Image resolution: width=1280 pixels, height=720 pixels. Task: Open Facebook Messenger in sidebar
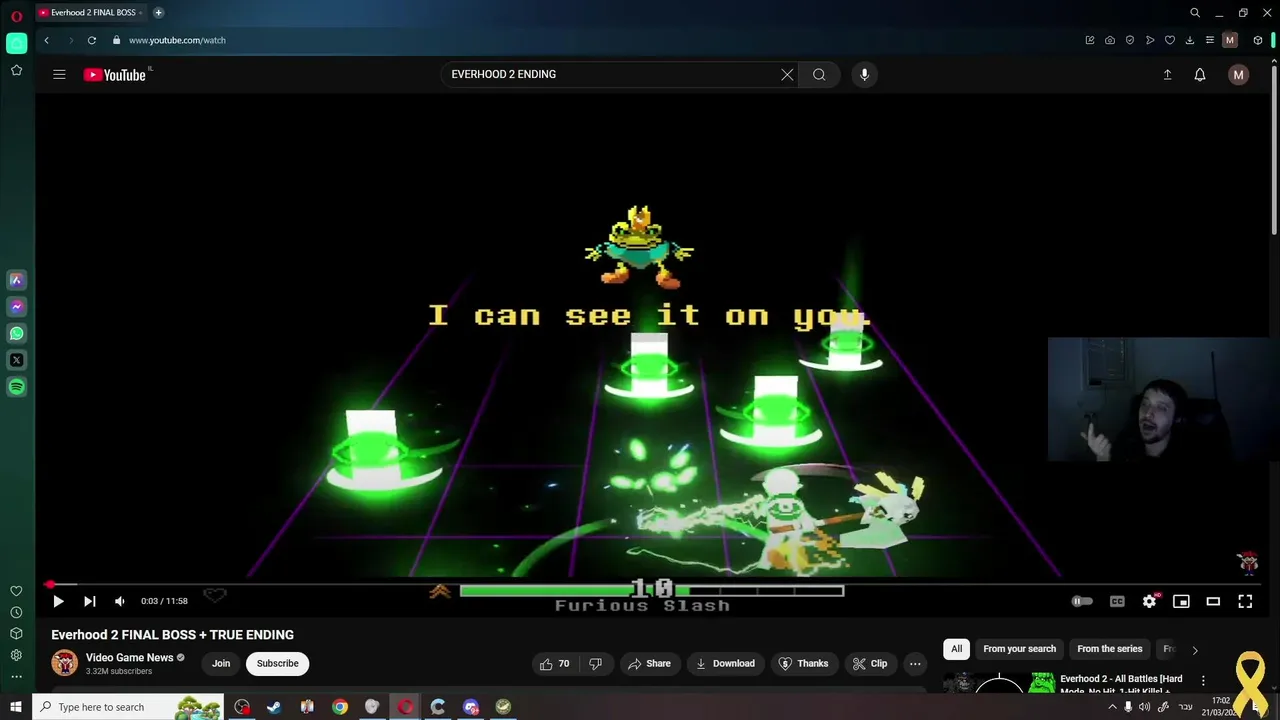point(16,307)
